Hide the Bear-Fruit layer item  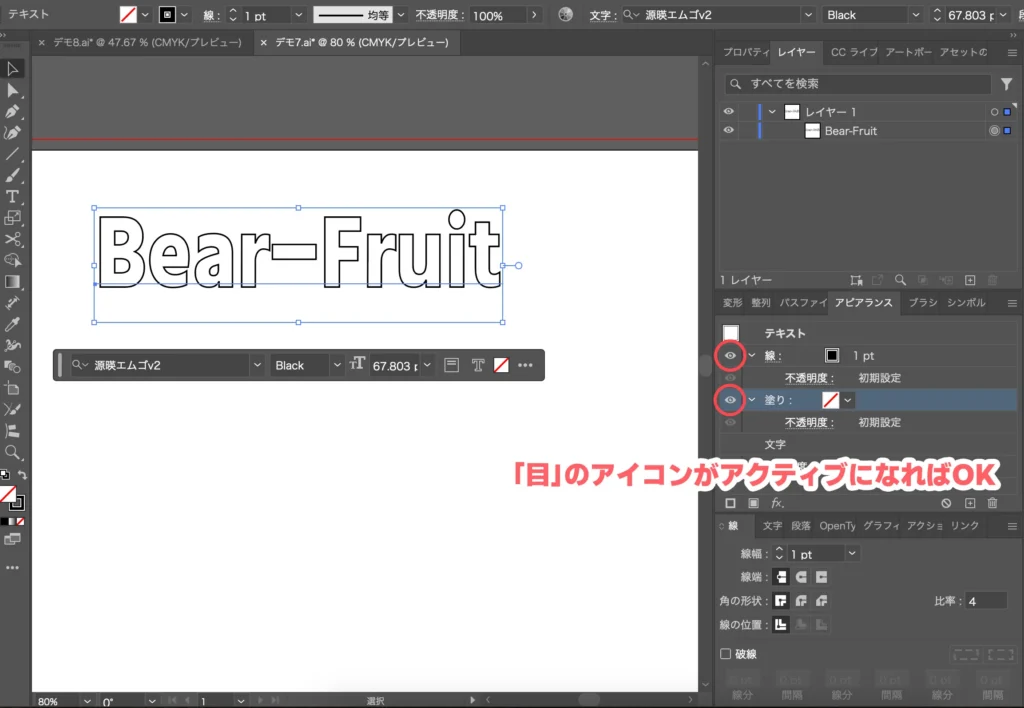point(729,131)
